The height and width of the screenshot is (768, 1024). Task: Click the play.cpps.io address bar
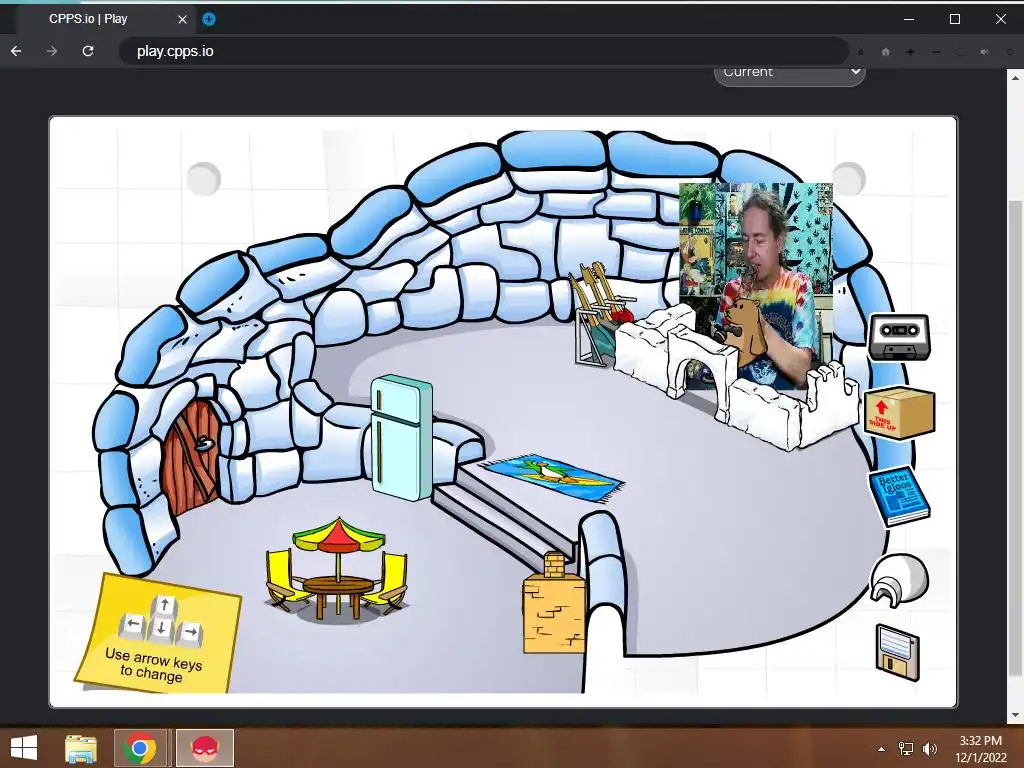click(x=483, y=51)
